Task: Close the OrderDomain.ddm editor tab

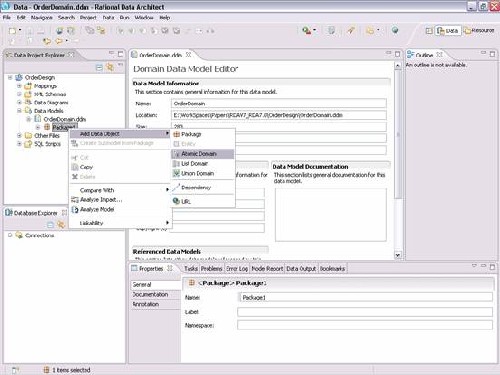Action: tap(188, 54)
